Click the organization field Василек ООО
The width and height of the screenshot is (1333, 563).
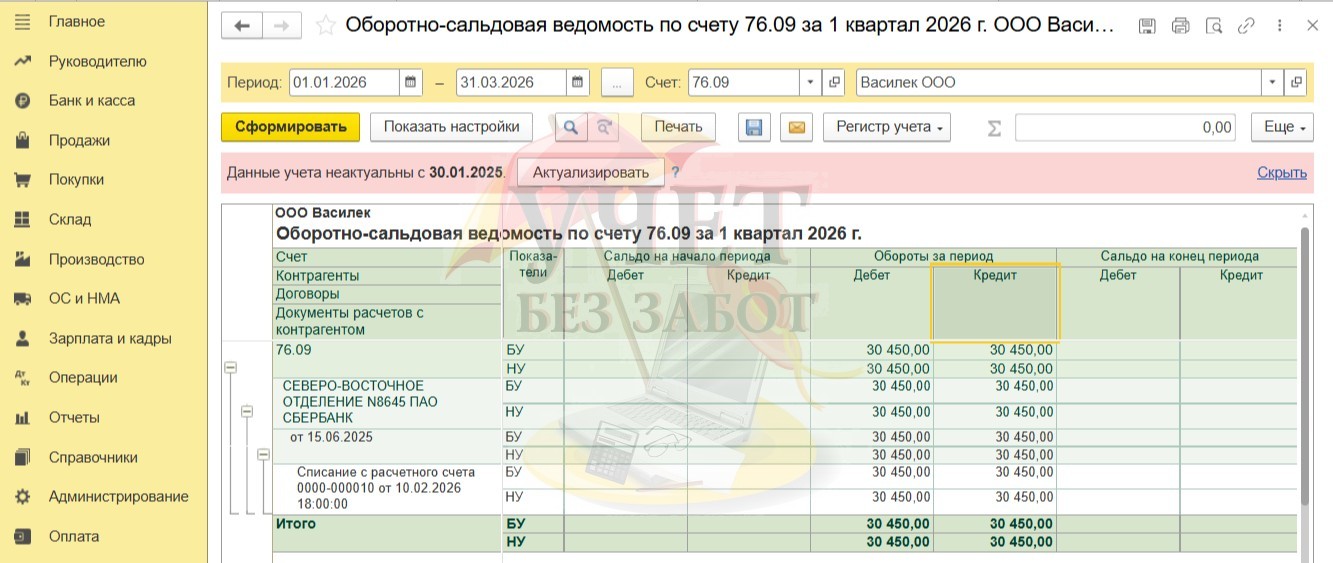(1058, 83)
